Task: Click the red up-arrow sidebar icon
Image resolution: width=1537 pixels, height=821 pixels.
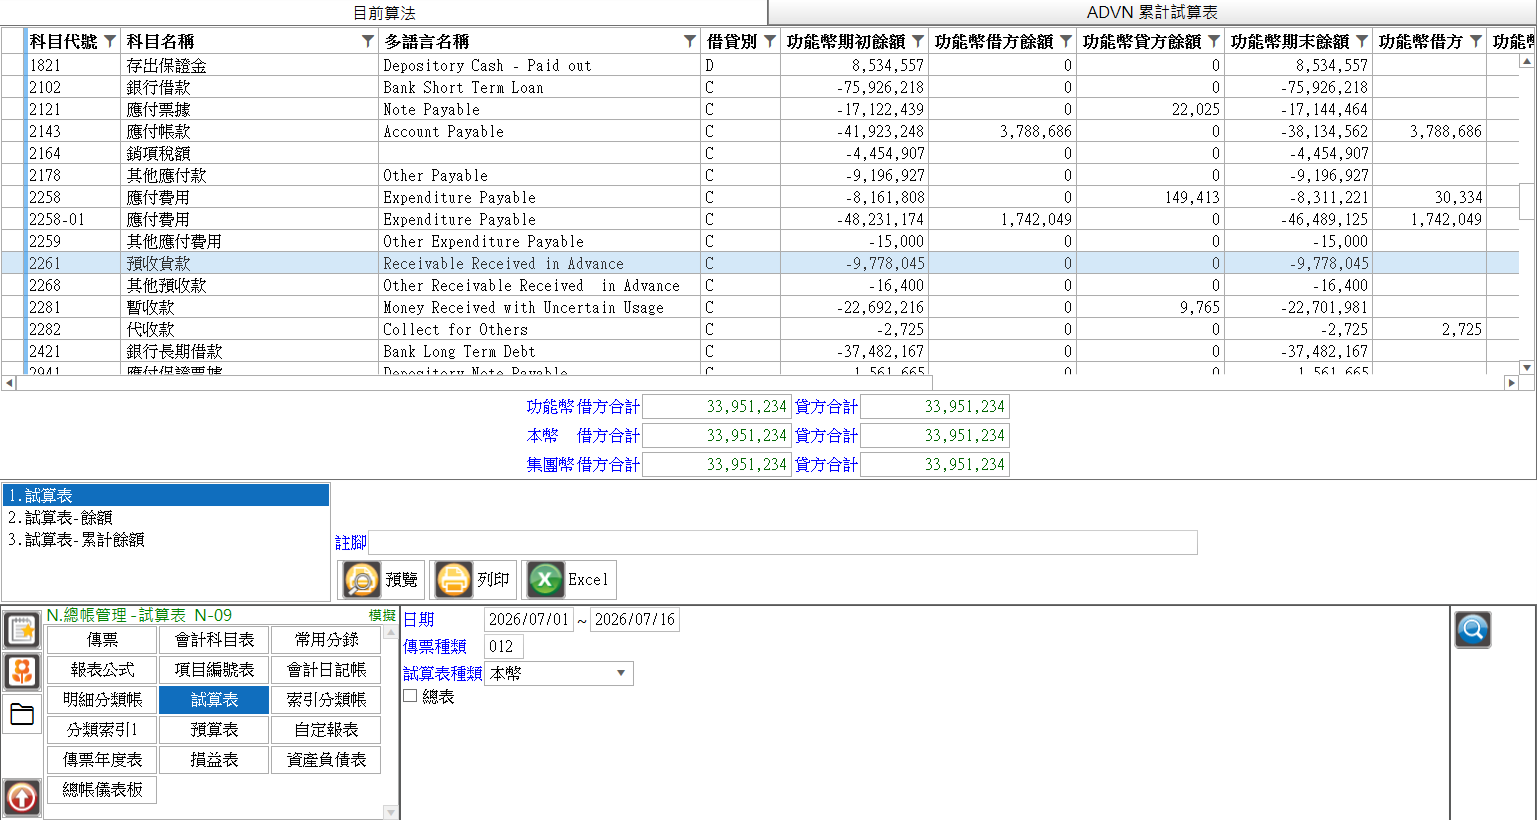Action: (22, 797)
